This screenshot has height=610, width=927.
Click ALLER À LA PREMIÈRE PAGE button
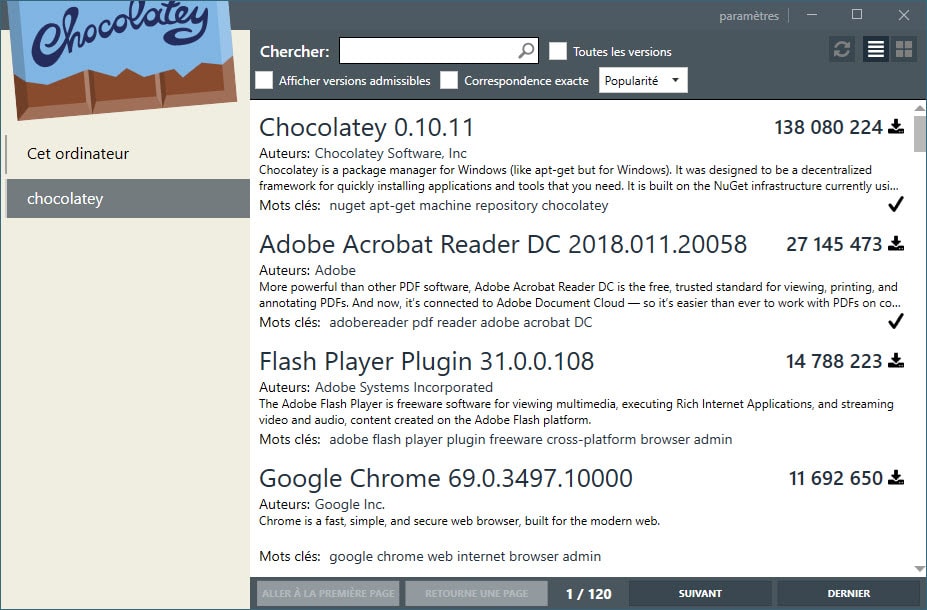[328, 593]
